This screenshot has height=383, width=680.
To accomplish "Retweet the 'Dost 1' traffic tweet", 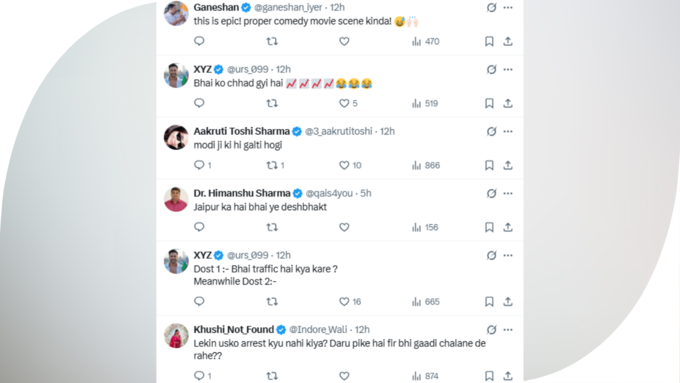I will 272,301.
